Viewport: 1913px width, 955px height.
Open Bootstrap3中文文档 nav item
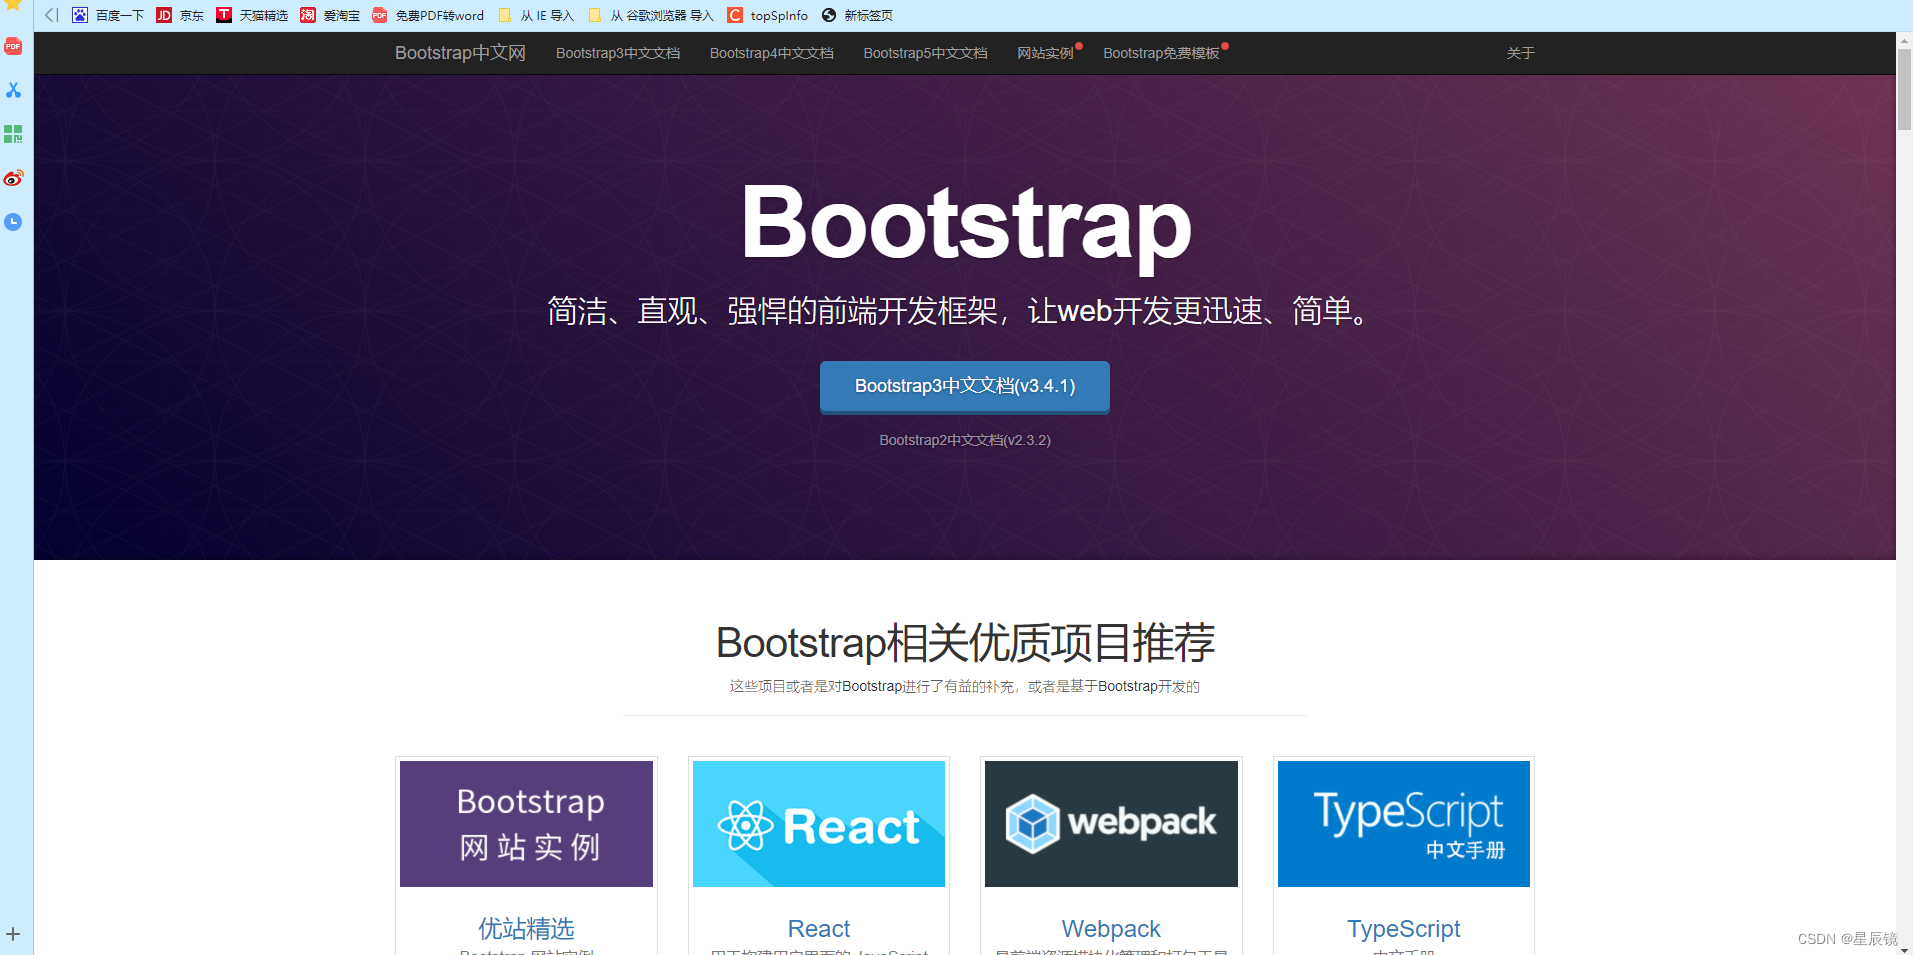tap(618, 53)
